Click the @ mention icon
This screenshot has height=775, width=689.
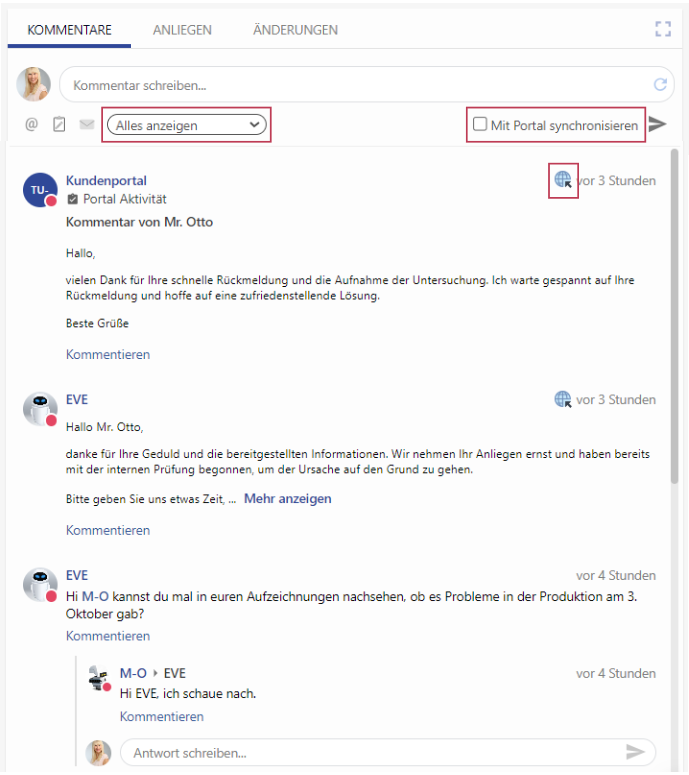[31, 124]
